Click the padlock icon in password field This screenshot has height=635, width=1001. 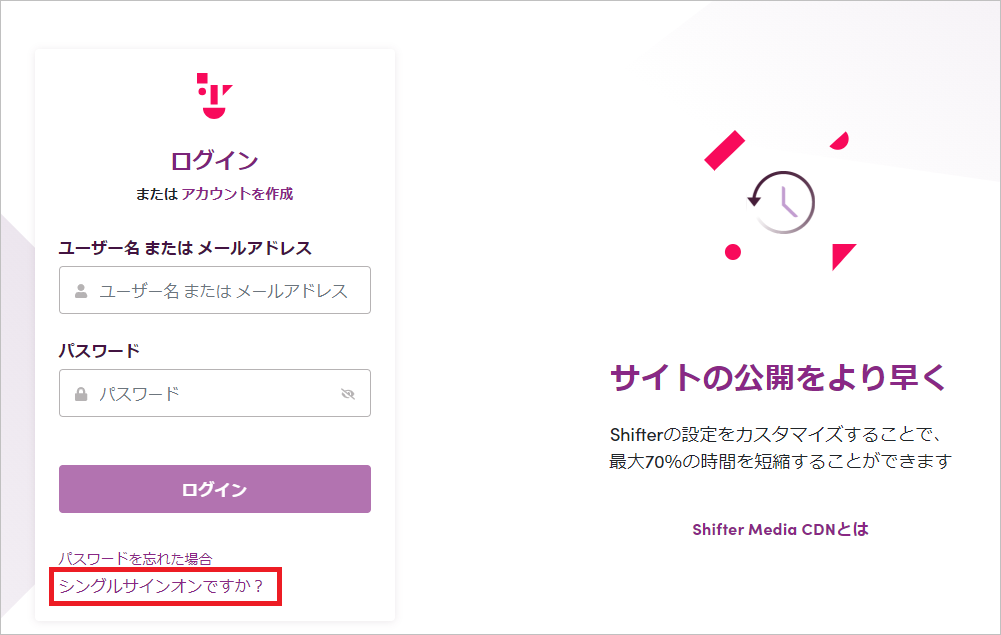tap(81, 394)
